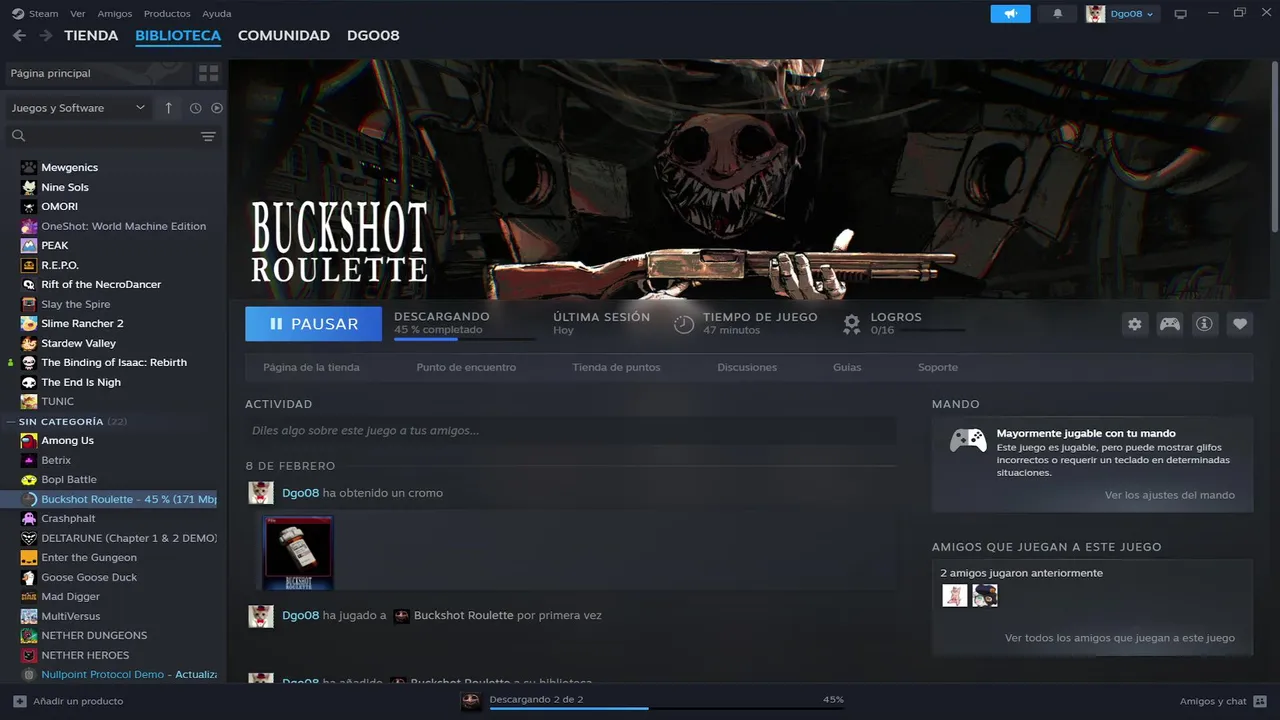
Task: Open Punto de encuentro link
Action: coord(466,367)
